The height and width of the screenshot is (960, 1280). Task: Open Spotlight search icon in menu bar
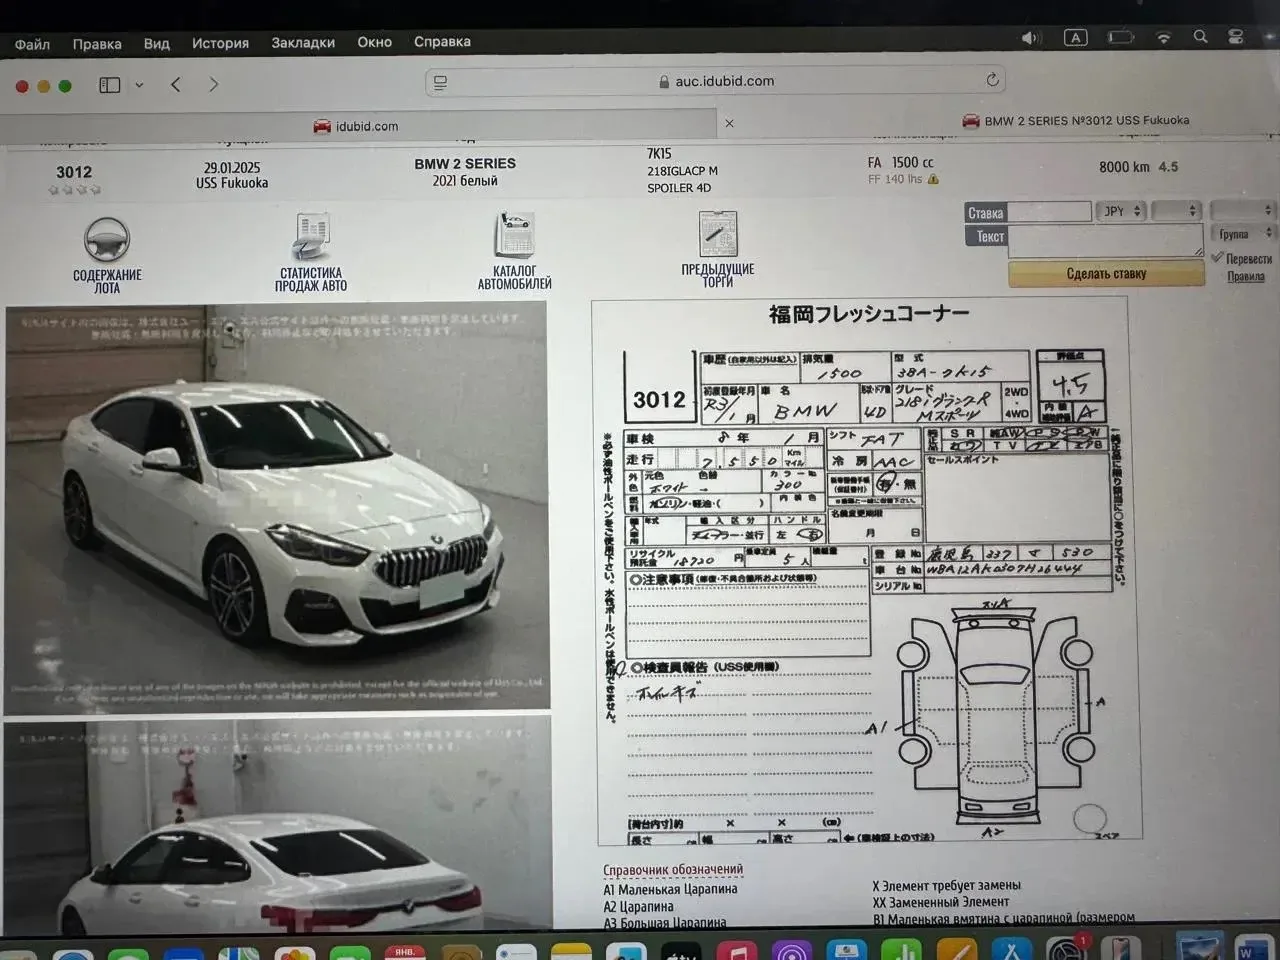(1200, 37)
